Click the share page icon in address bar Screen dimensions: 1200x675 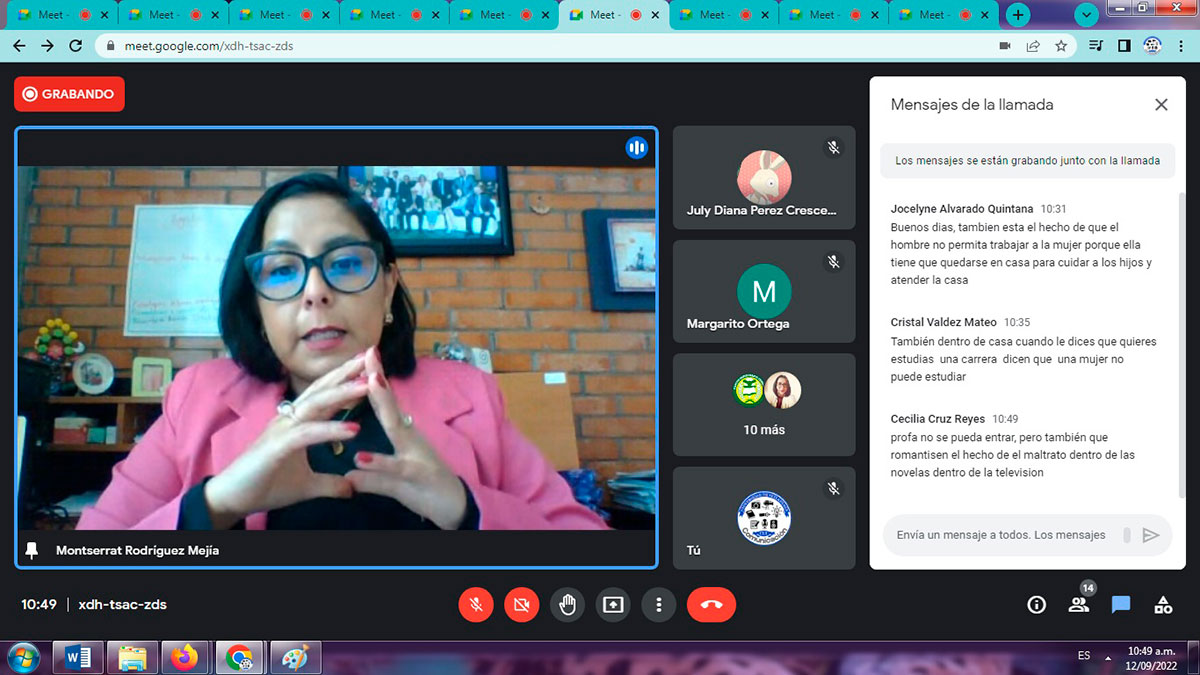(1033, 46)
